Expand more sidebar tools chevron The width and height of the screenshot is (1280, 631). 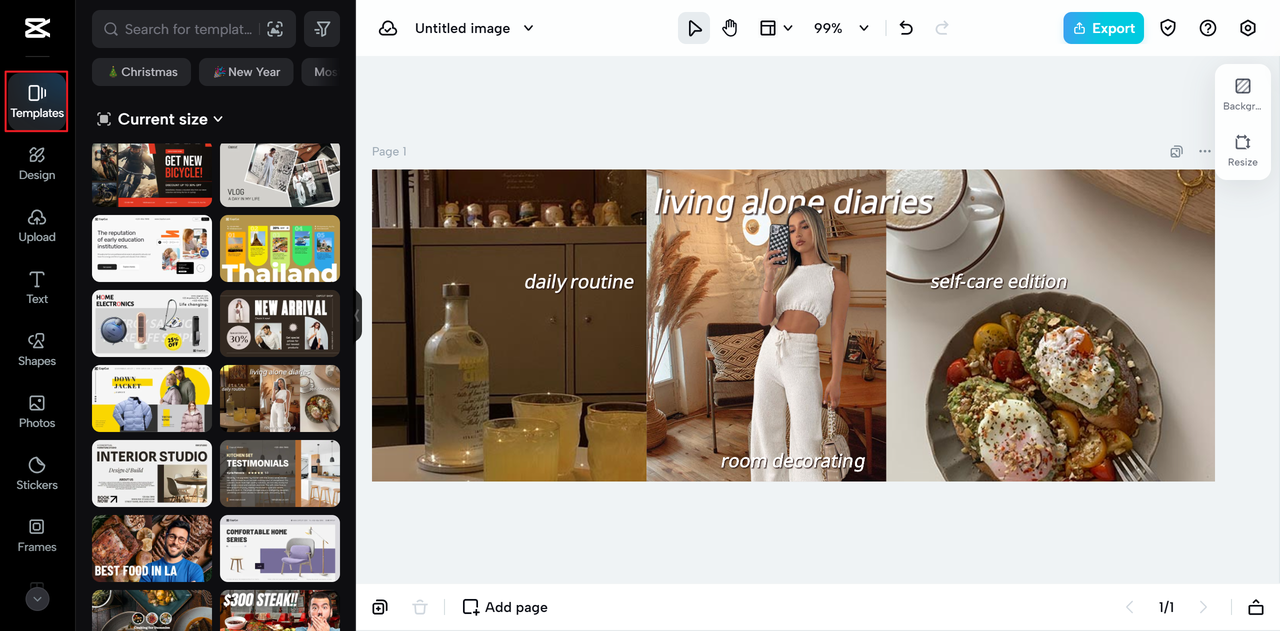(x=37, y=599)
